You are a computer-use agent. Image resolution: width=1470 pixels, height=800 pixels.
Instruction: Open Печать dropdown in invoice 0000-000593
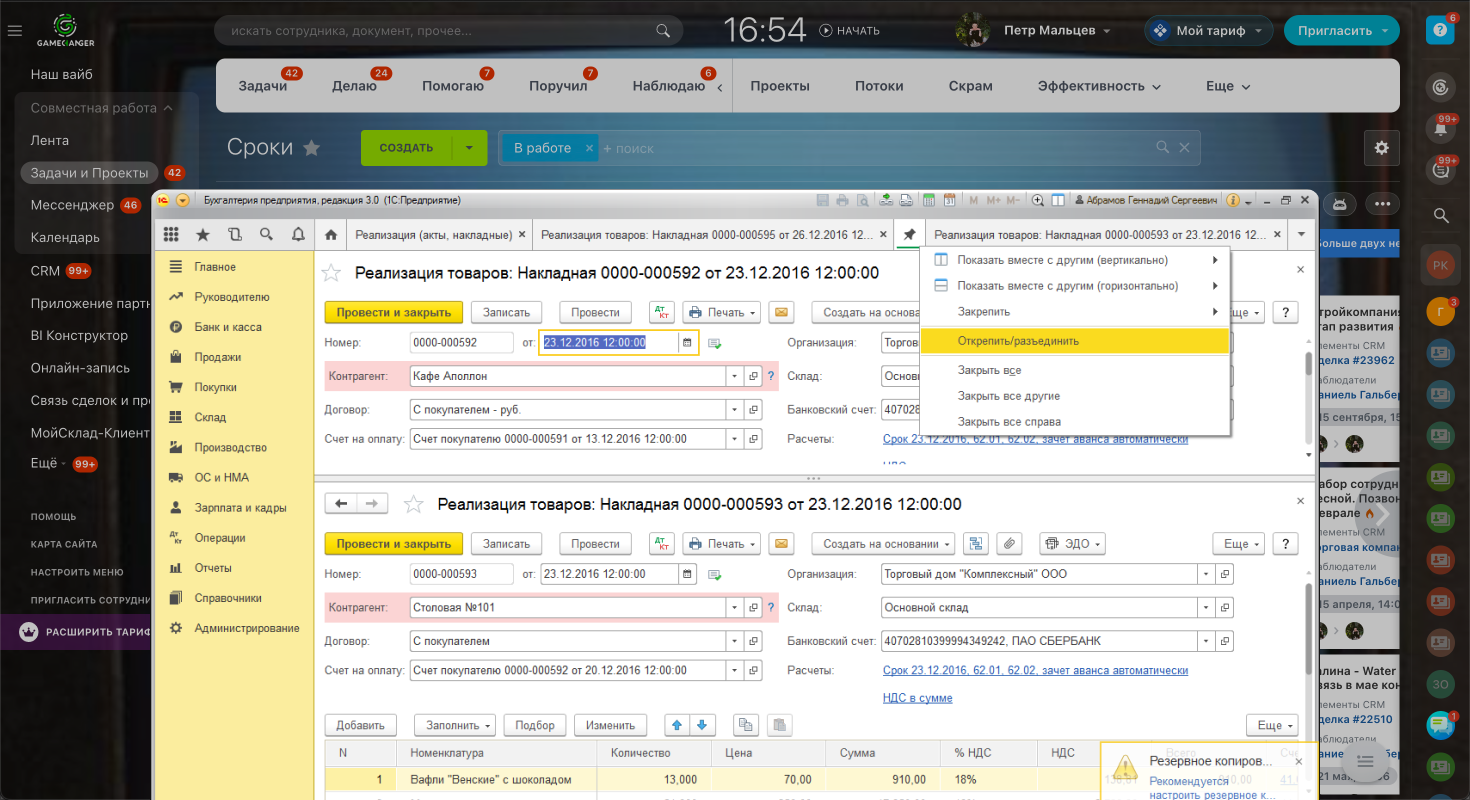pos(722,544)
